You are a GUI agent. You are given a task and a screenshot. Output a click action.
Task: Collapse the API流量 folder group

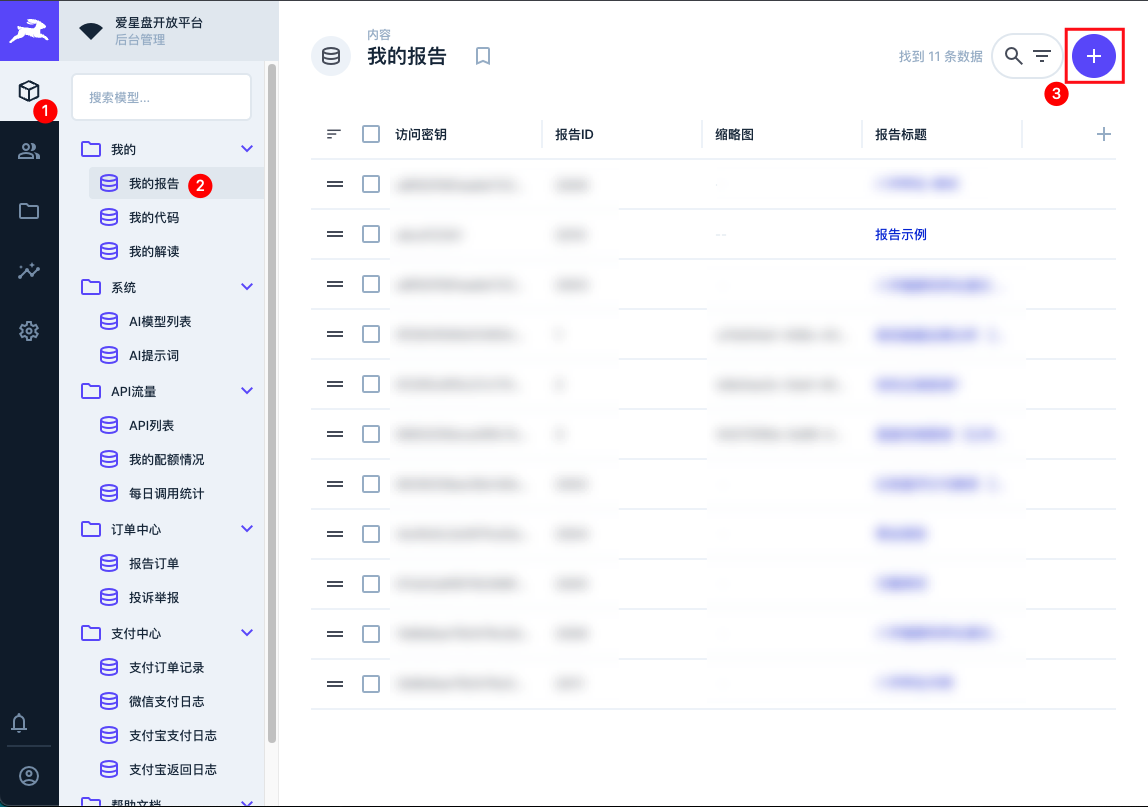247,391
